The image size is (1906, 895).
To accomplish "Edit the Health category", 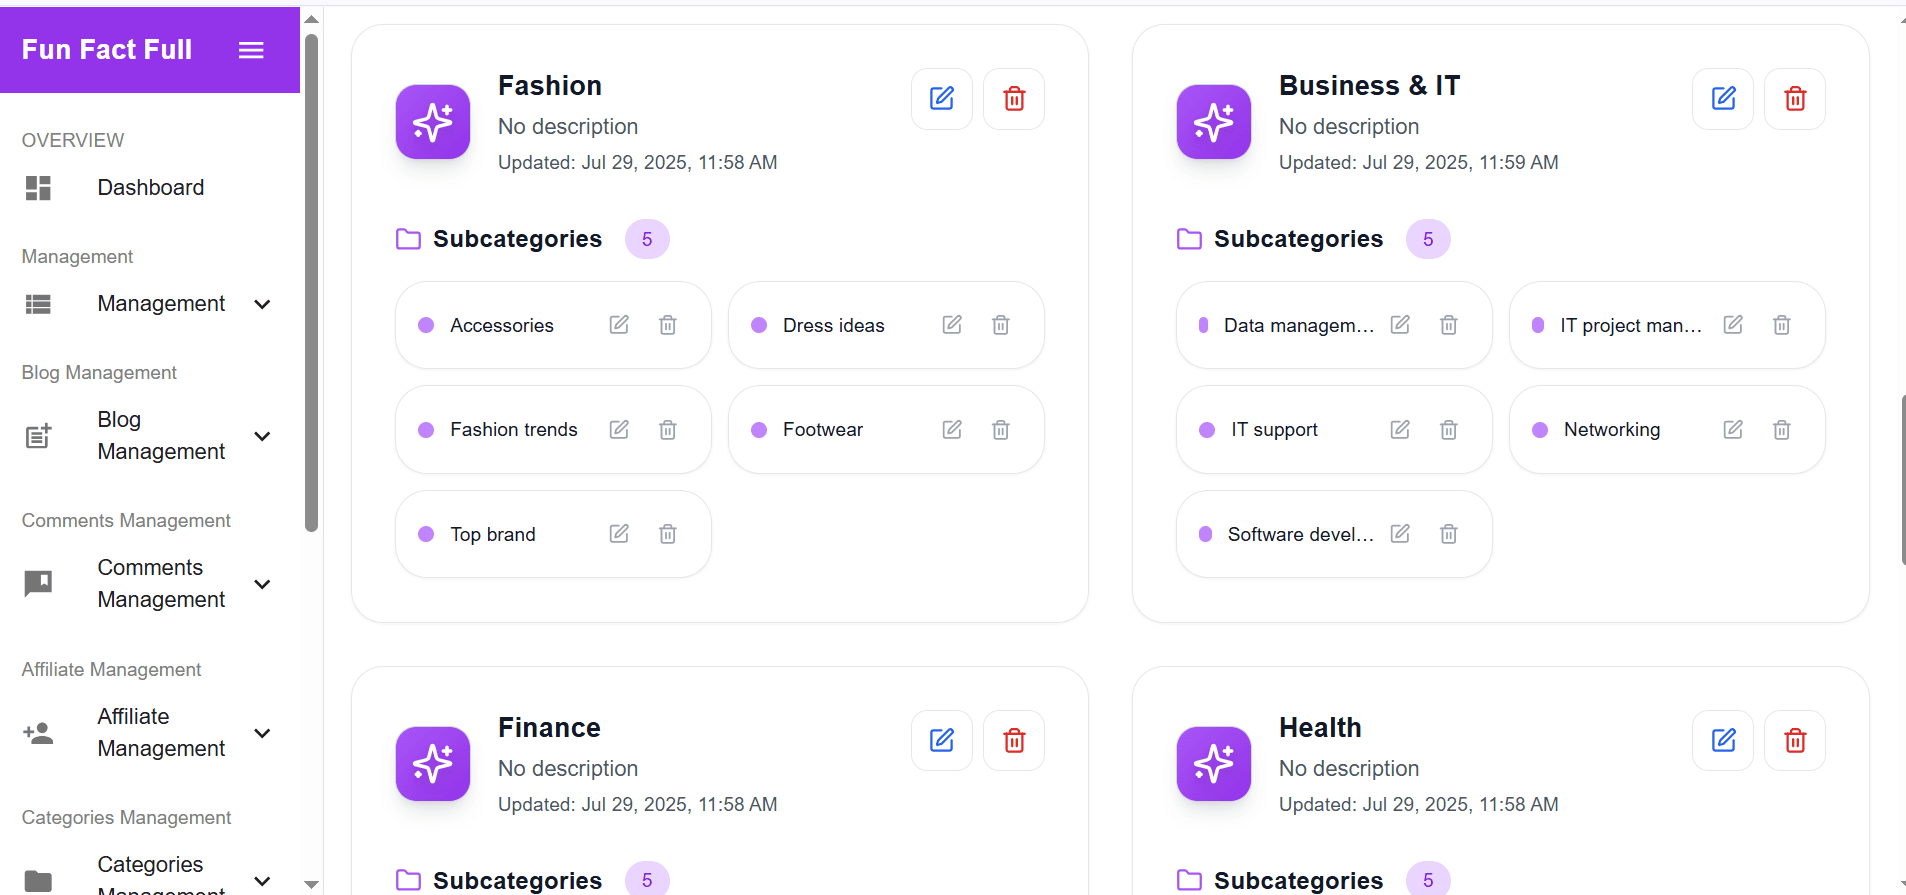I will (1723, 741).
